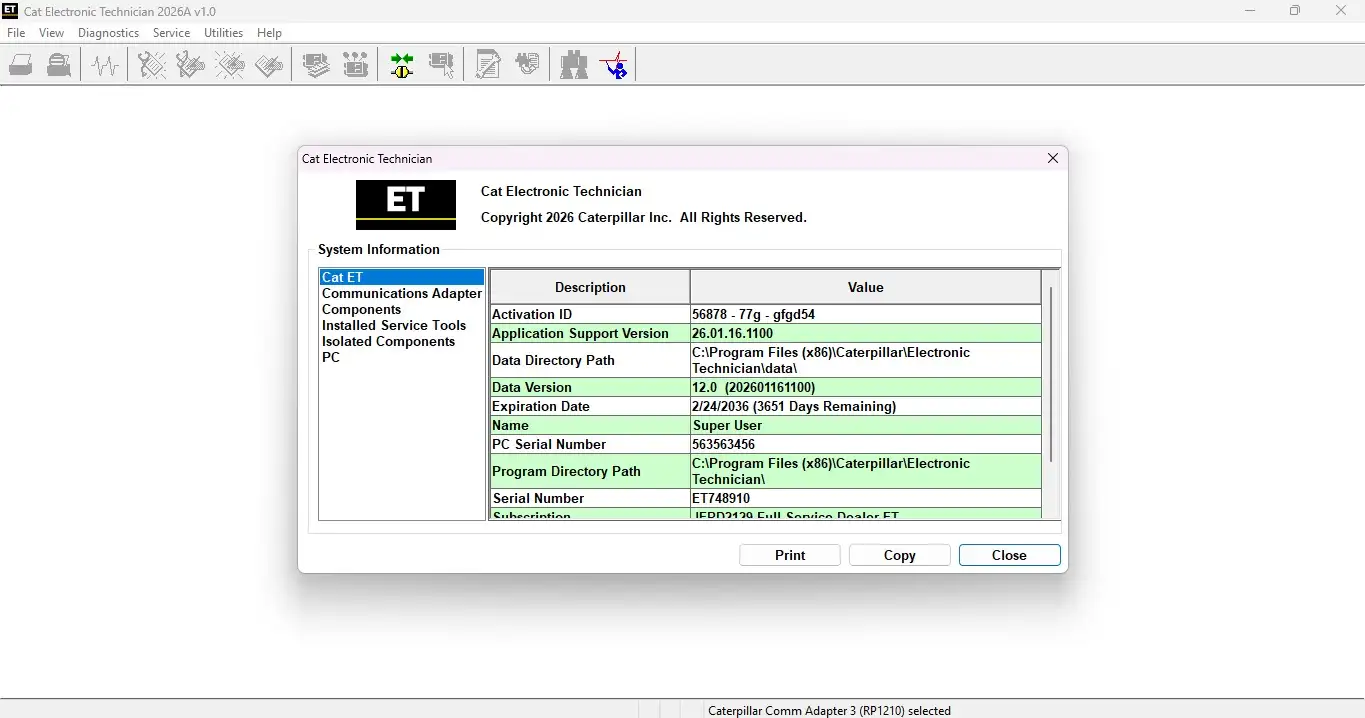Image resolution: width=1365 pixels, height=718 pixels.
Task: Open print preview from the toolbar
Action: 59,65
